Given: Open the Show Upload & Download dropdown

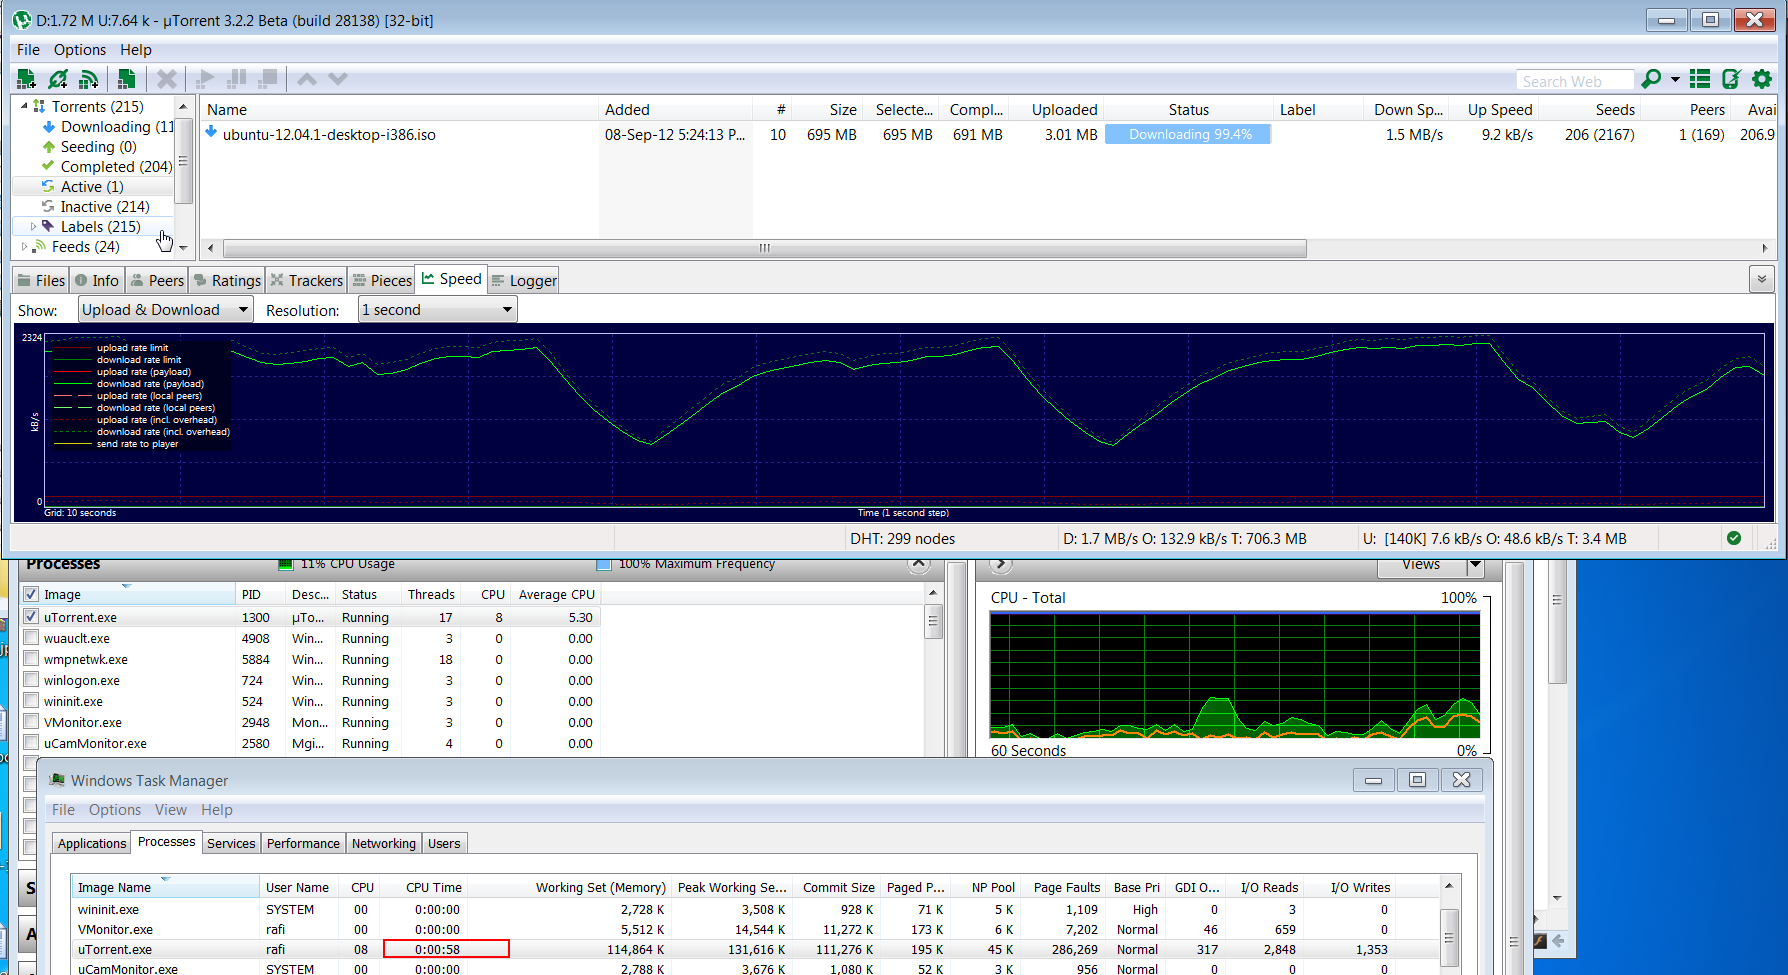Looking at the screenshot, I should (x=165, y=310).
